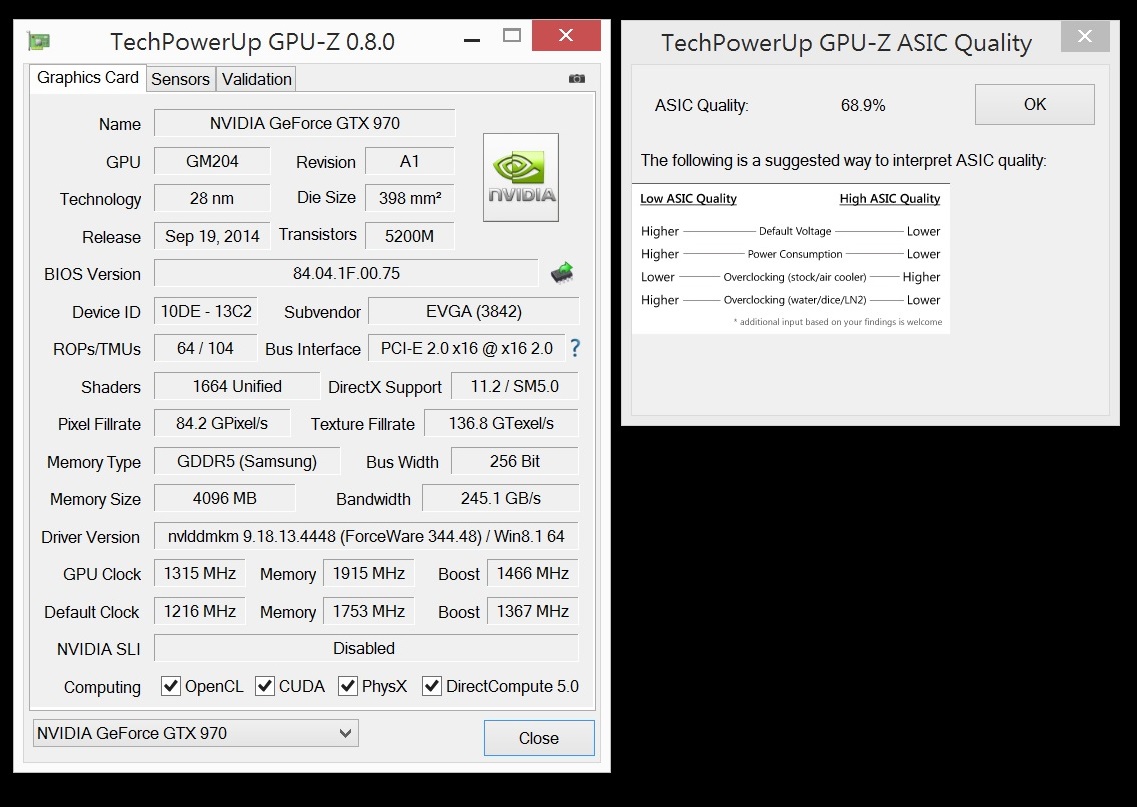Click the Texture Fillrate field 136.8 GTexel/s
1137x807 pixels.
[x=501, y=423]
